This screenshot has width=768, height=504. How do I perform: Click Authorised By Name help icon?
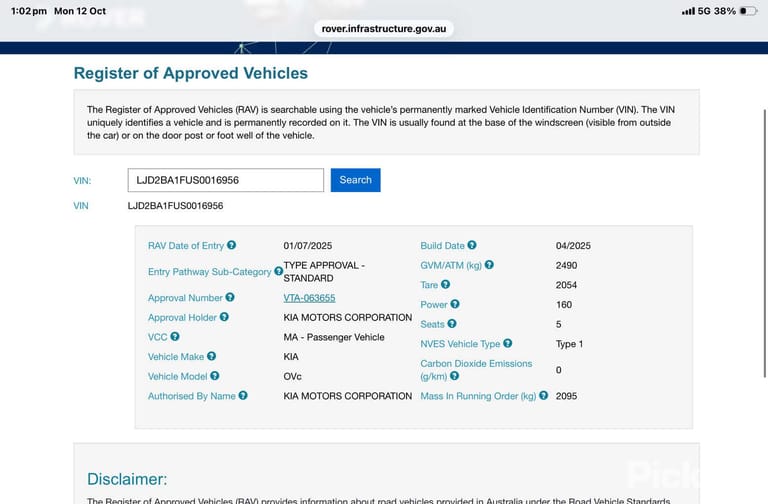(x=243, y=395)
